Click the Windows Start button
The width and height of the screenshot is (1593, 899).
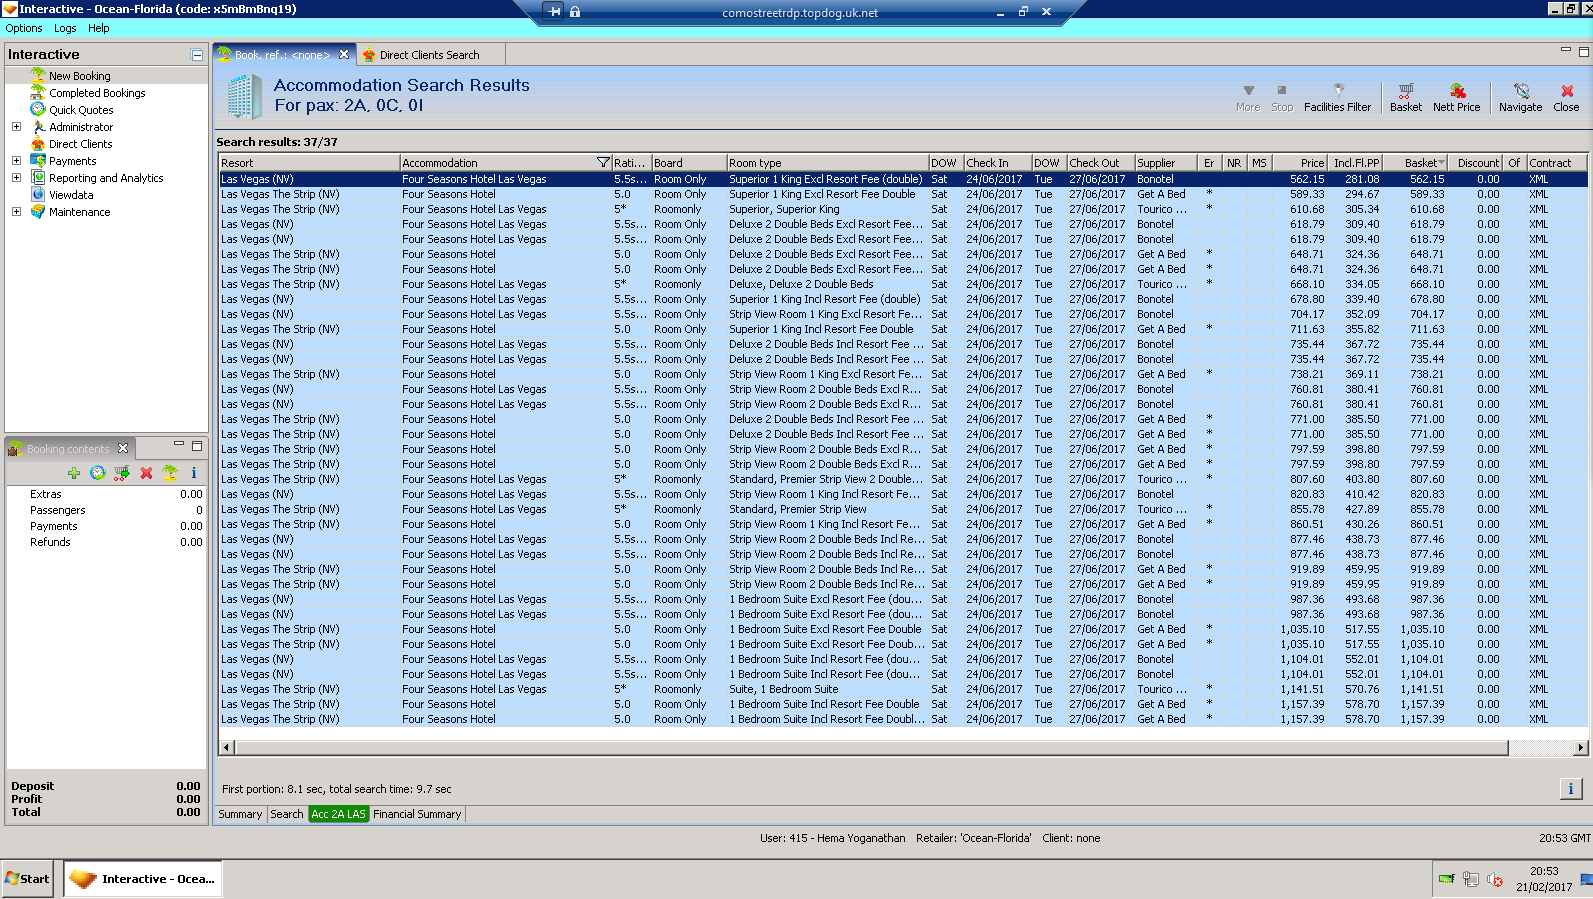pyautogui.click(x=27, y=879)
